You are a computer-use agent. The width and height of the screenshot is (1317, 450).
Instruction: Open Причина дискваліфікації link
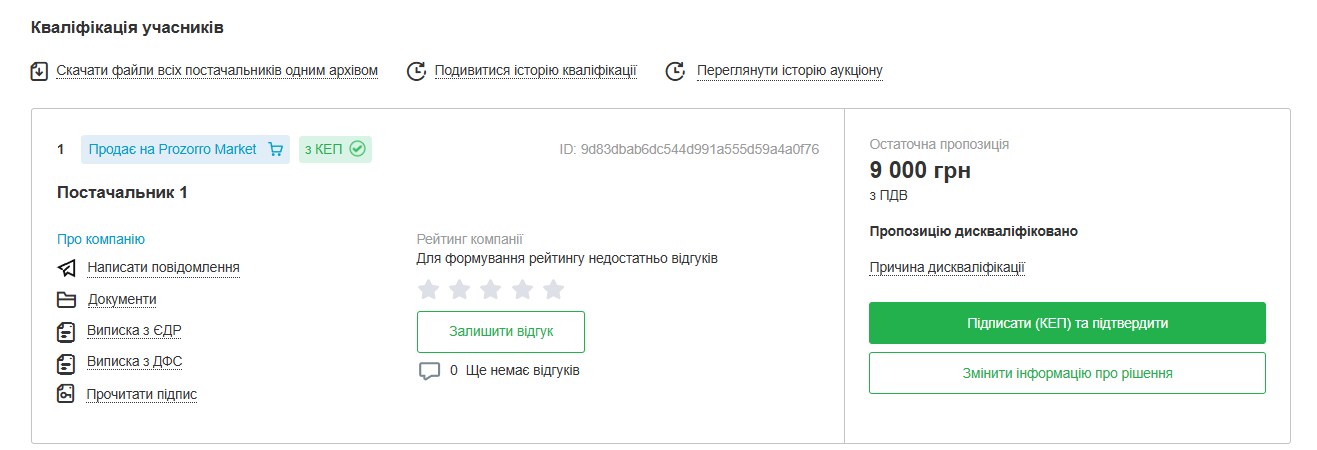pyautogui.click(x=947, y=267)
